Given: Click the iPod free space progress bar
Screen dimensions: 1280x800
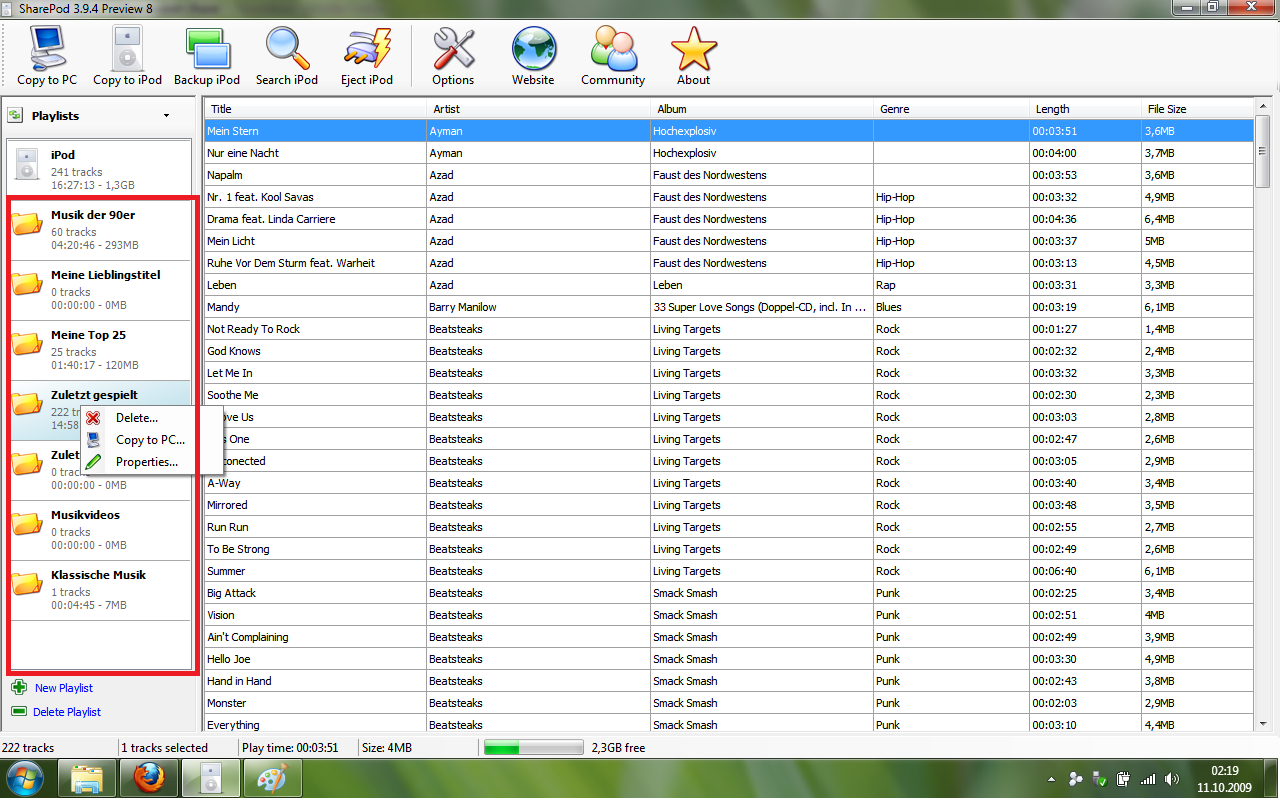Looking at the screenshot, I should tap(533, 747).
